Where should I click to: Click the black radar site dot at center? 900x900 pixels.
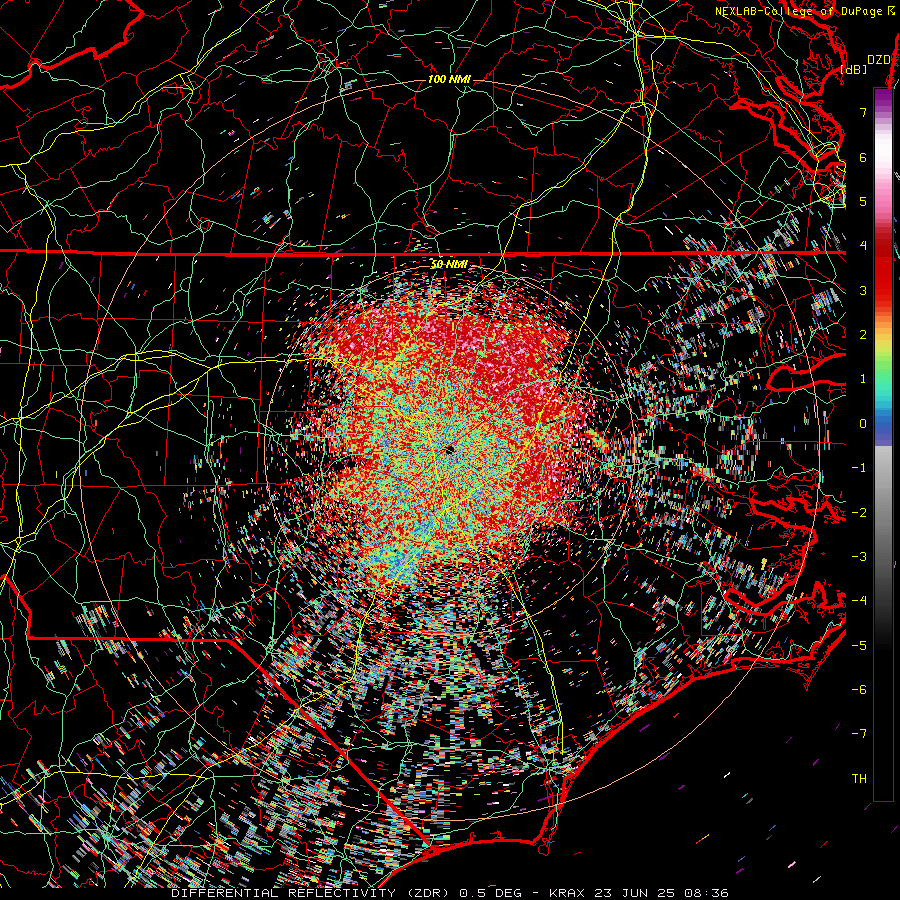tap(449, 449)
